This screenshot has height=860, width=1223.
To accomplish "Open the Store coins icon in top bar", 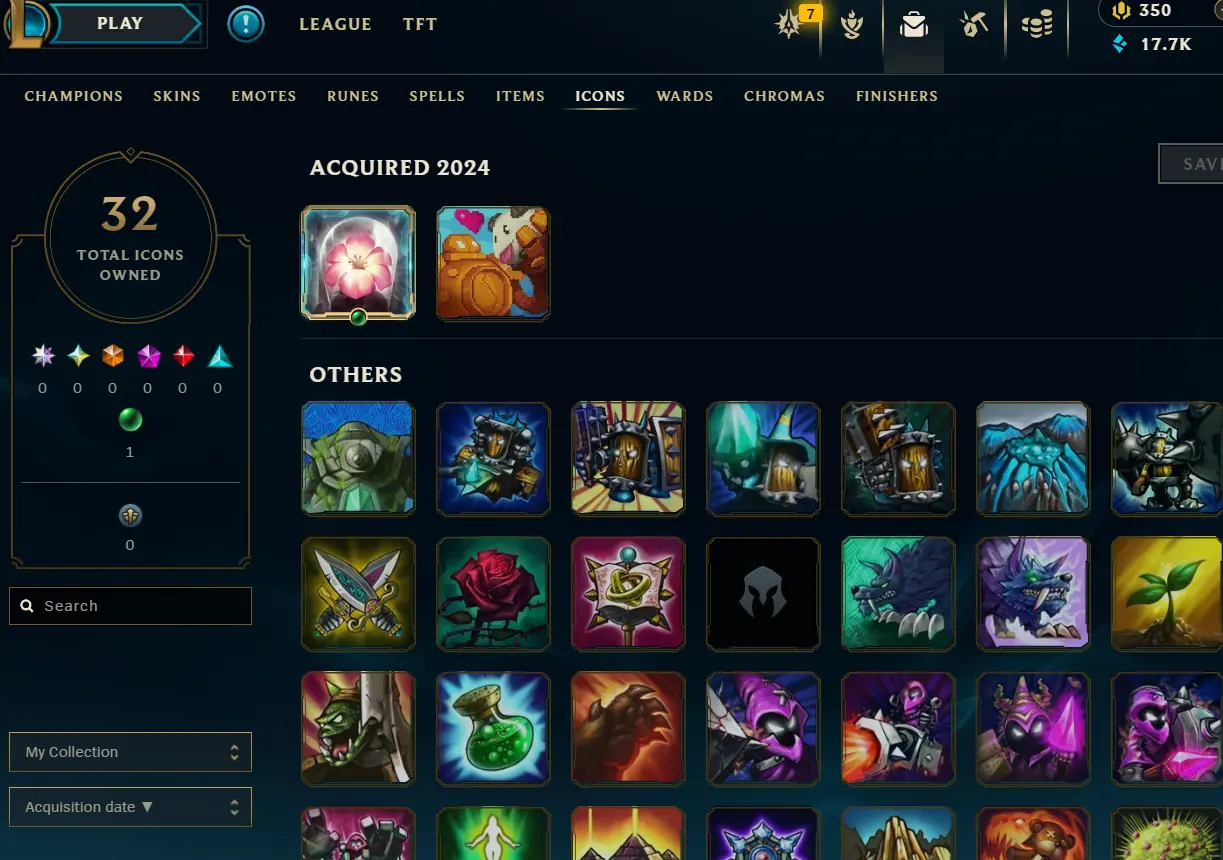I will coord(1037,24).
